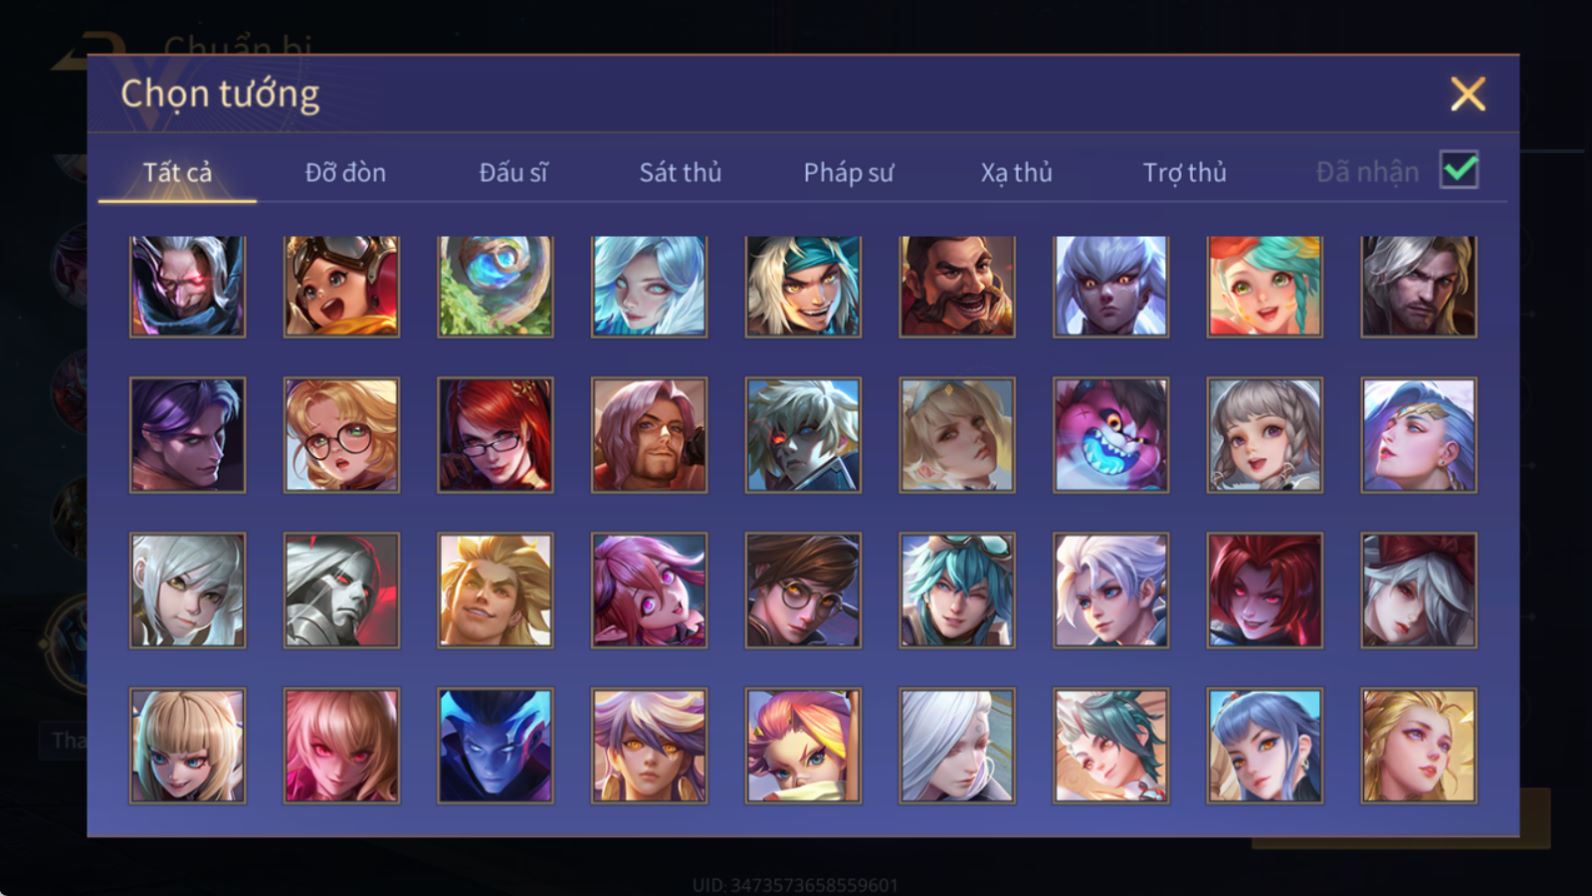Open the Đấu sĩ tab
The width and height of the screenshot is (1592, 896).
(513, 172)
